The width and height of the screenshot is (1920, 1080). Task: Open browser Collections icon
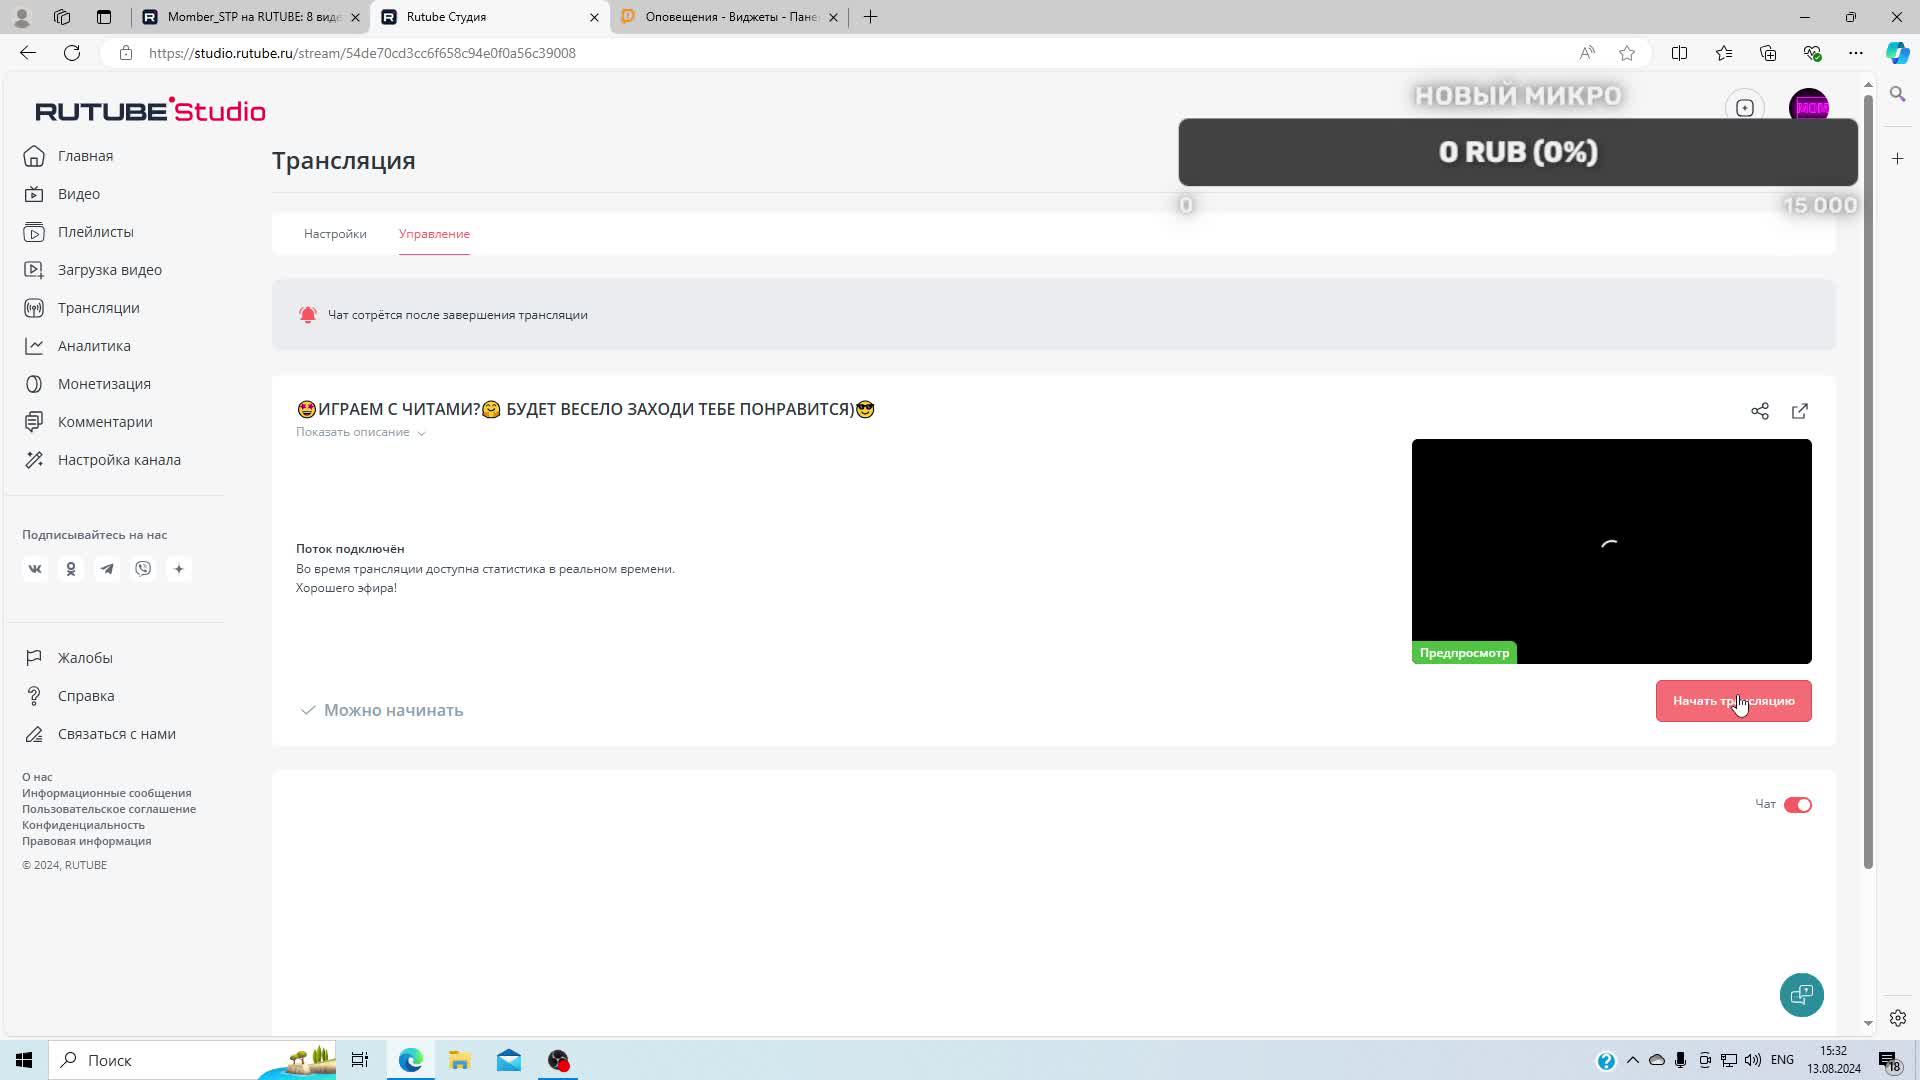coord(1767,53)
